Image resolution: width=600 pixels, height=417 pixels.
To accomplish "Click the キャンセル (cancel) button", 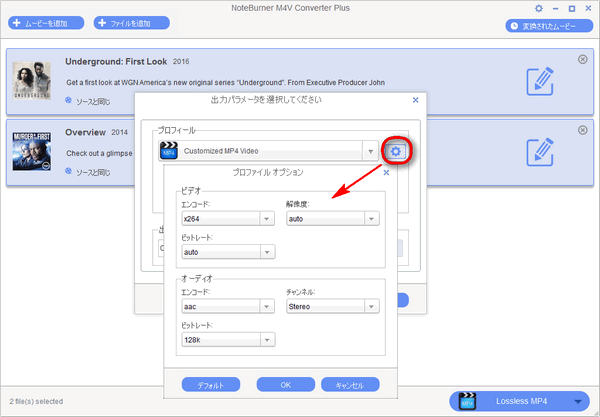I will 350,385.
